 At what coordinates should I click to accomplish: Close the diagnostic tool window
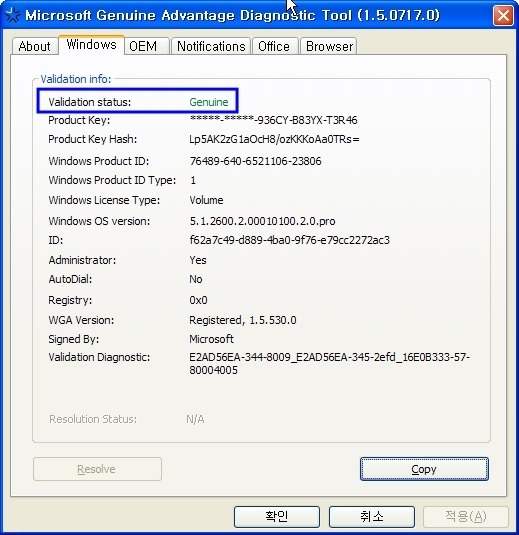pos(503,15)
